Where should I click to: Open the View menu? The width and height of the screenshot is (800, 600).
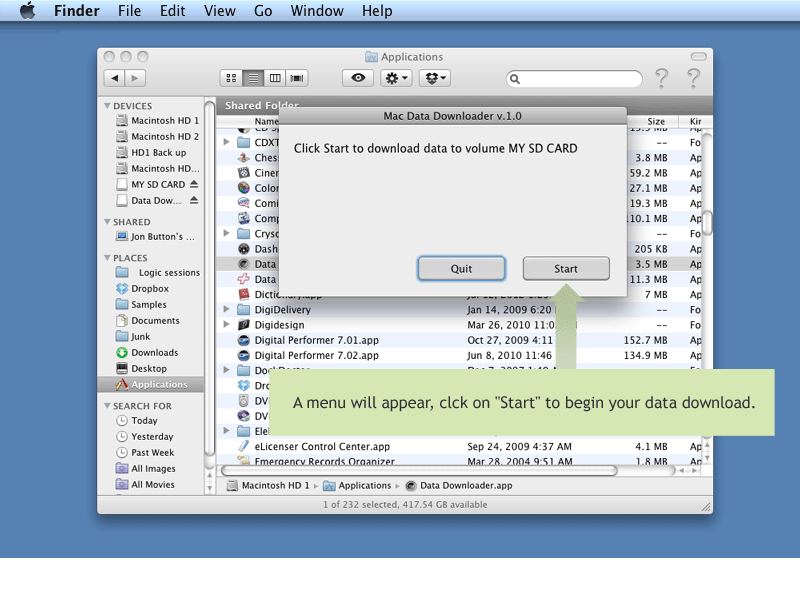pyautogui.click(x=219, y=11)
